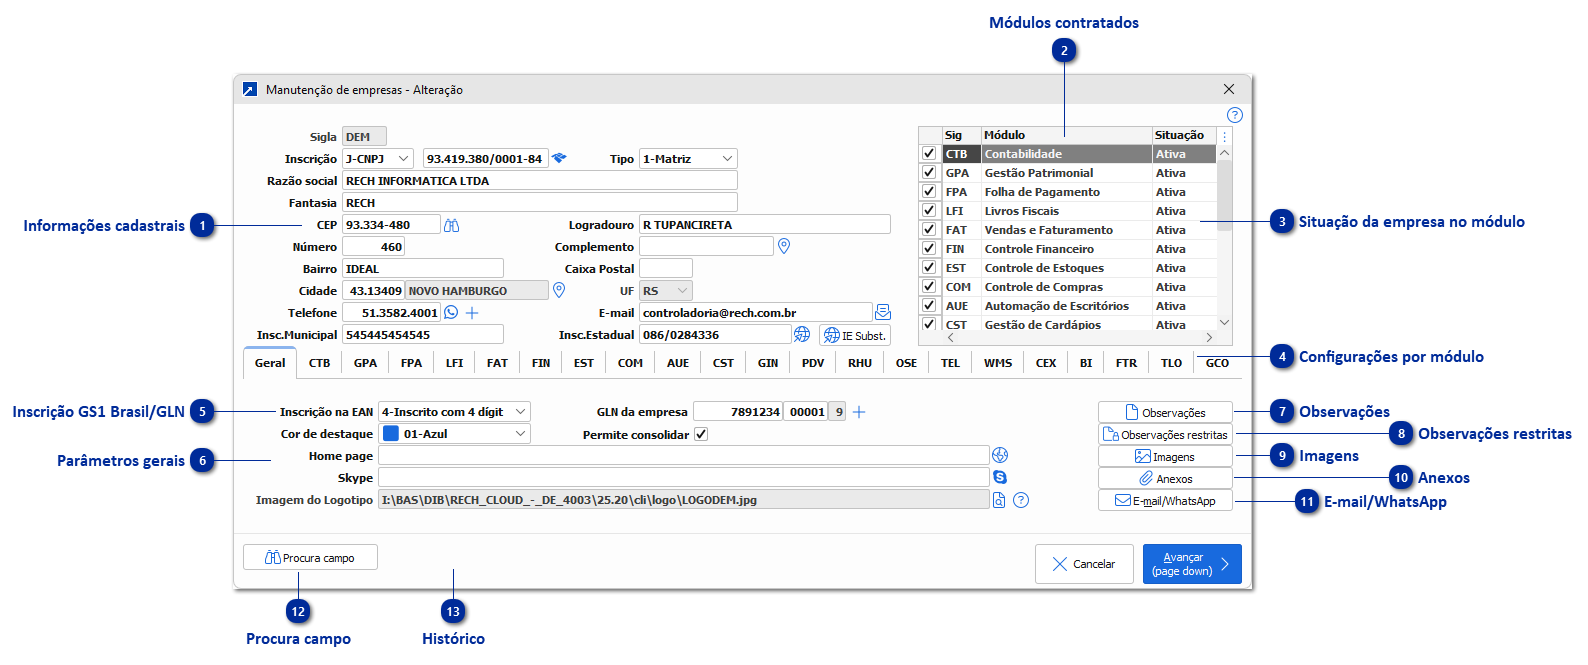Switch to the WMS tab
Image resolution: width=1588 pixels, height=665 pixels.
[998, 363]
